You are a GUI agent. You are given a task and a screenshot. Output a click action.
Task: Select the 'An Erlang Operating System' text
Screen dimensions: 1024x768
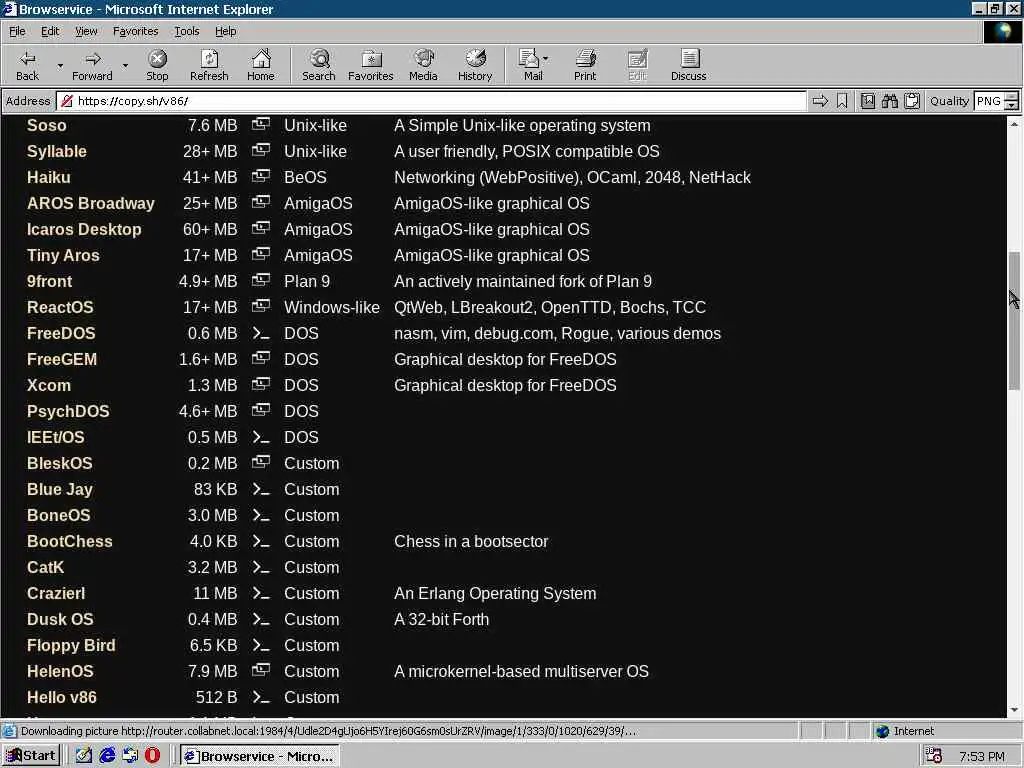[x=495, y=594]
